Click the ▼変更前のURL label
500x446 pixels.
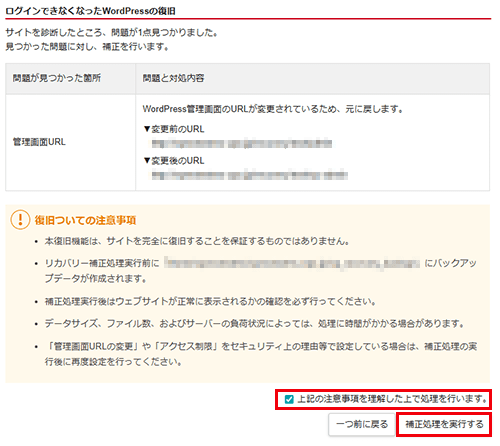(174, 129)
